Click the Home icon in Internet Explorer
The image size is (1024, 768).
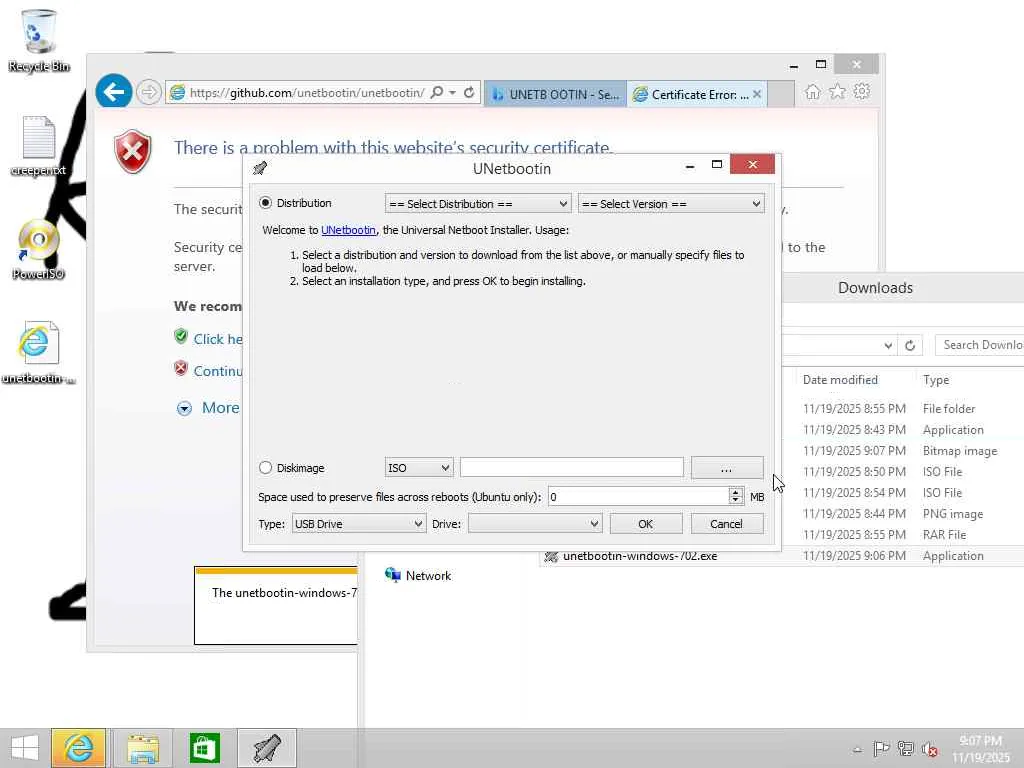pyautogui.click(x=812, y=91)
